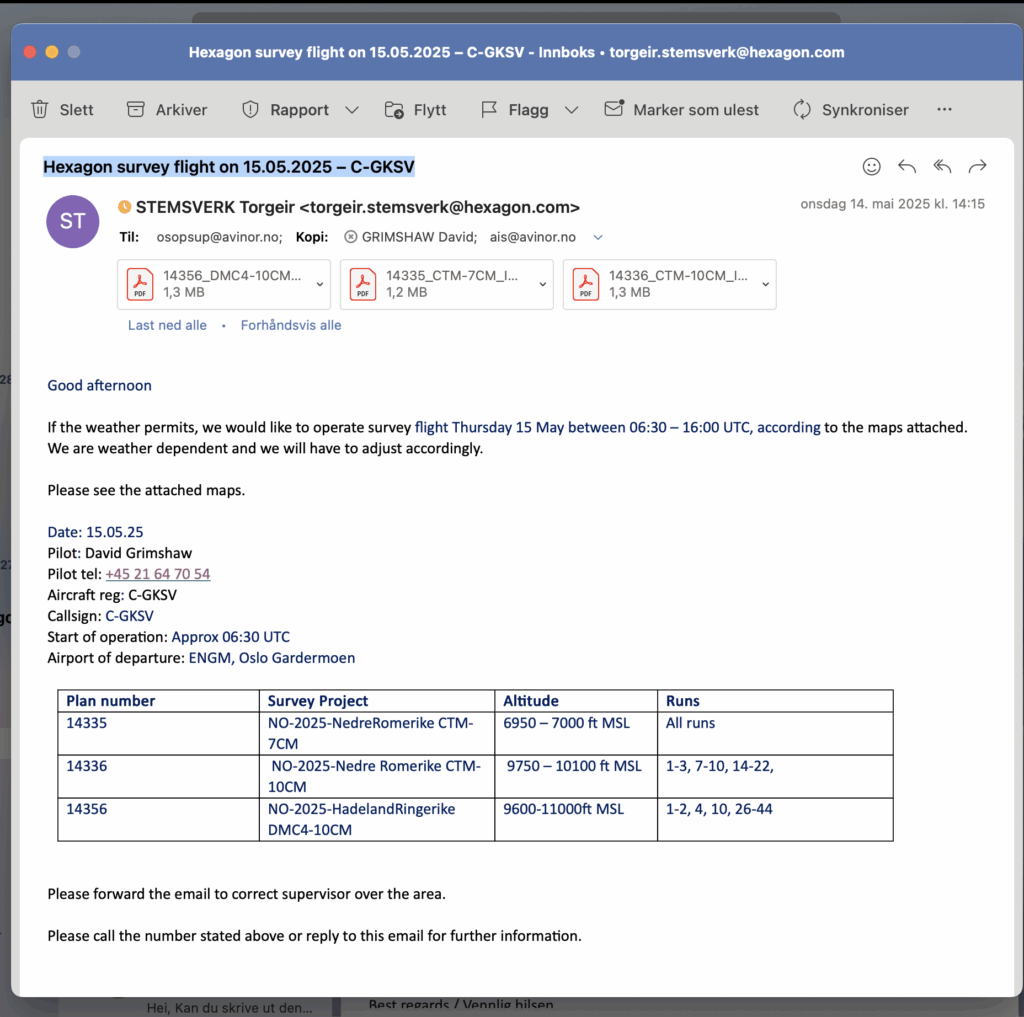1024x1017 pixels.
Task: Click Last ned alle link
Action: coord(167,325)
